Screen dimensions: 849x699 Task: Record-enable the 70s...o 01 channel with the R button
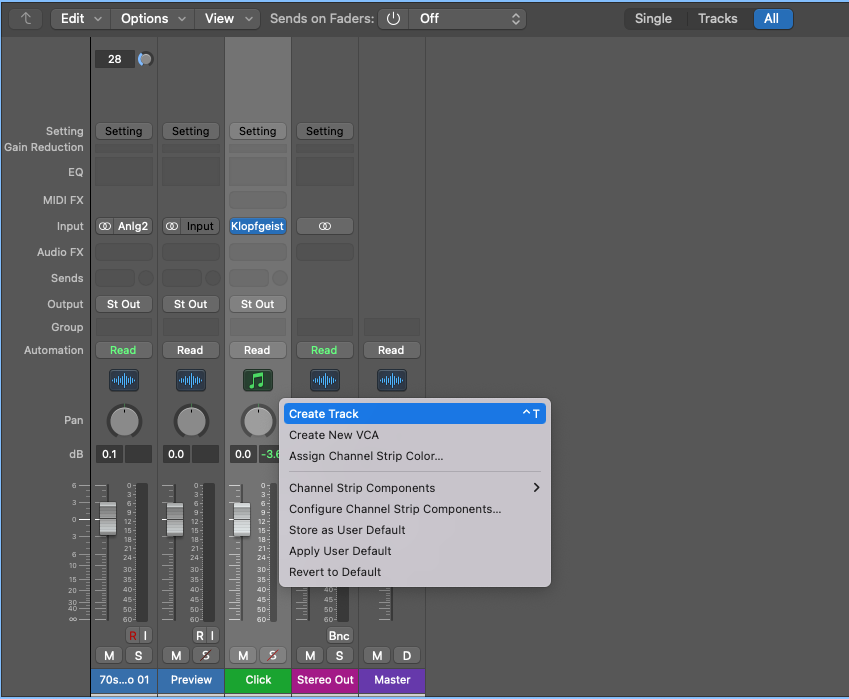click(131, 635)
